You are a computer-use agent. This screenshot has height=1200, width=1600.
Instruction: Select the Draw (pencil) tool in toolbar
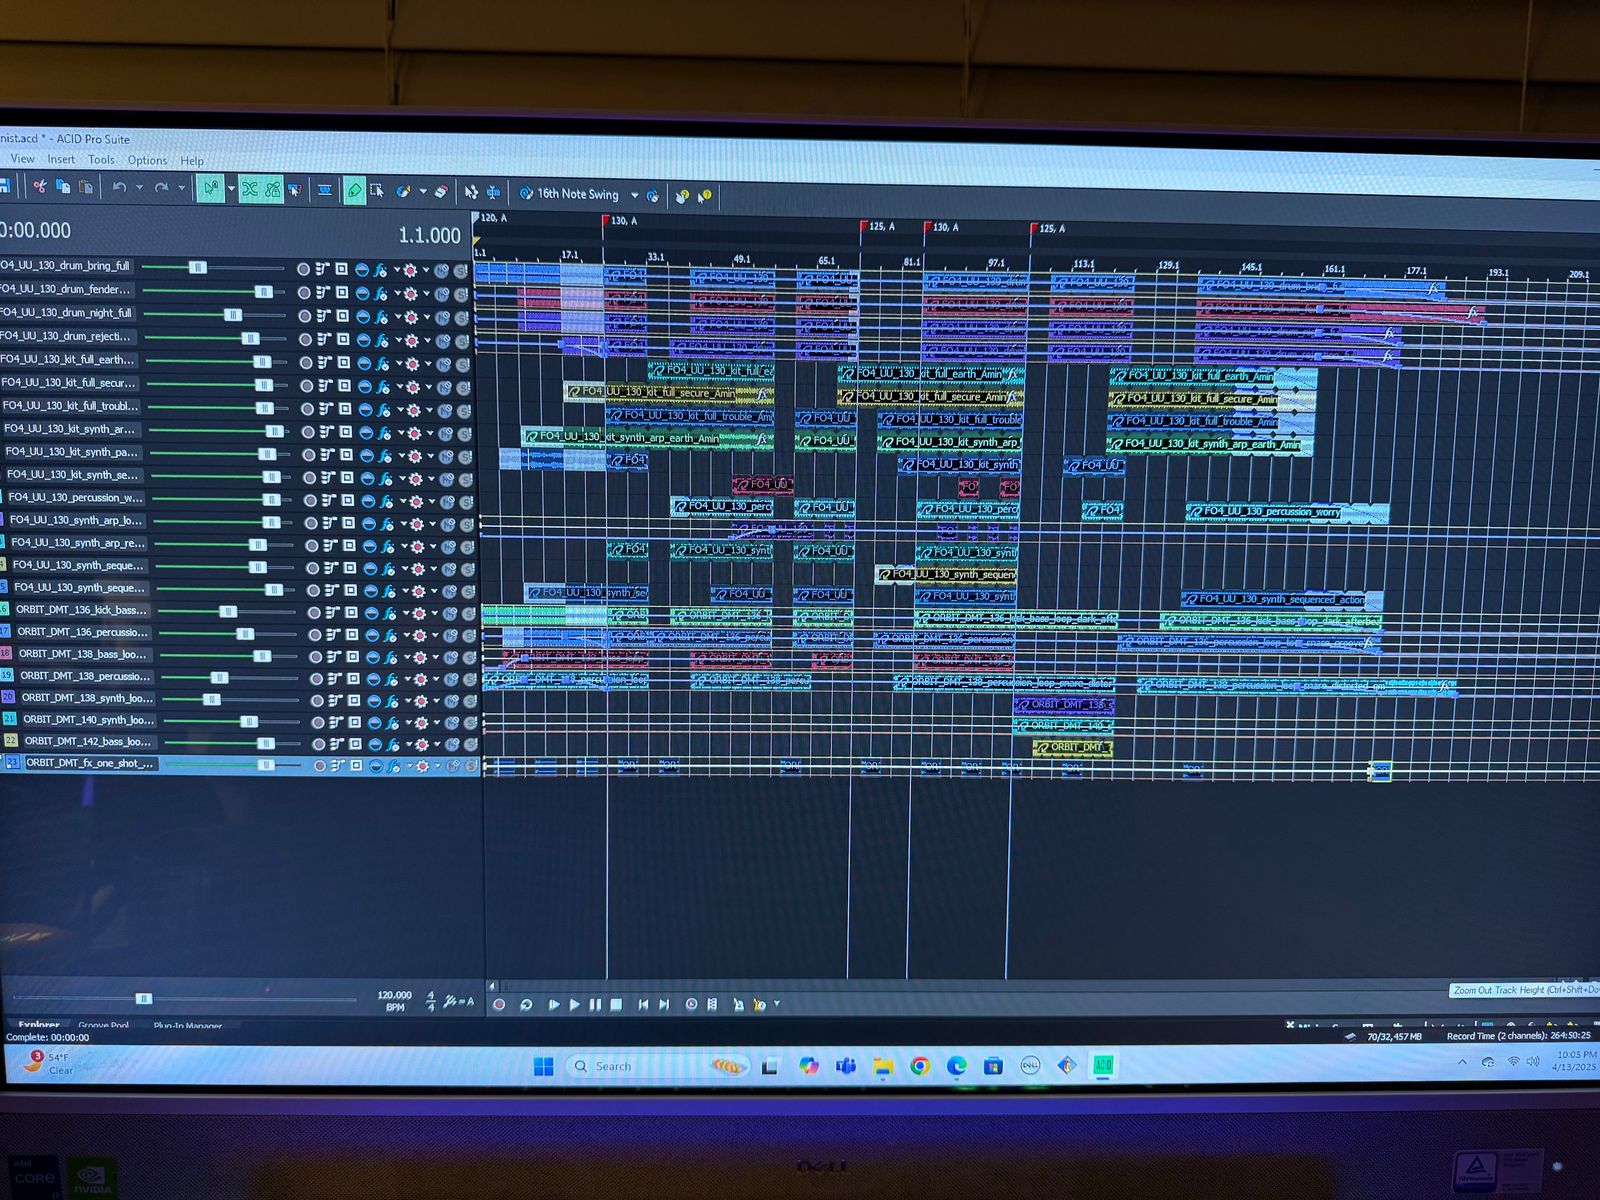coord(354,190)
